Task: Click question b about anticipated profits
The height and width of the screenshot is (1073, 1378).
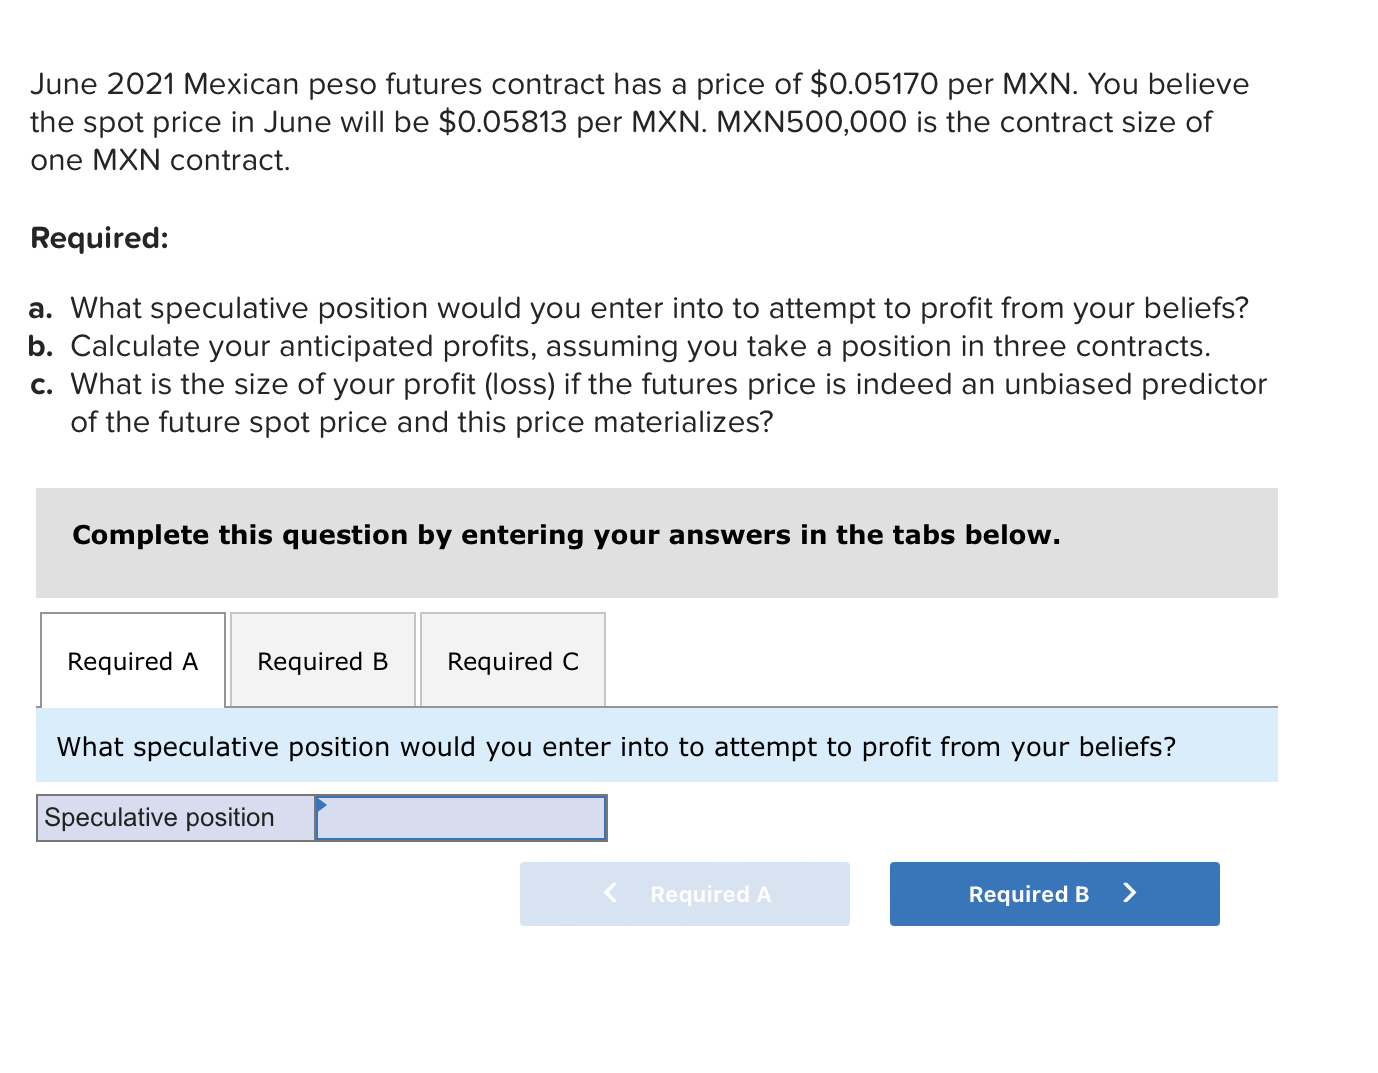Action: coord(640,346)
